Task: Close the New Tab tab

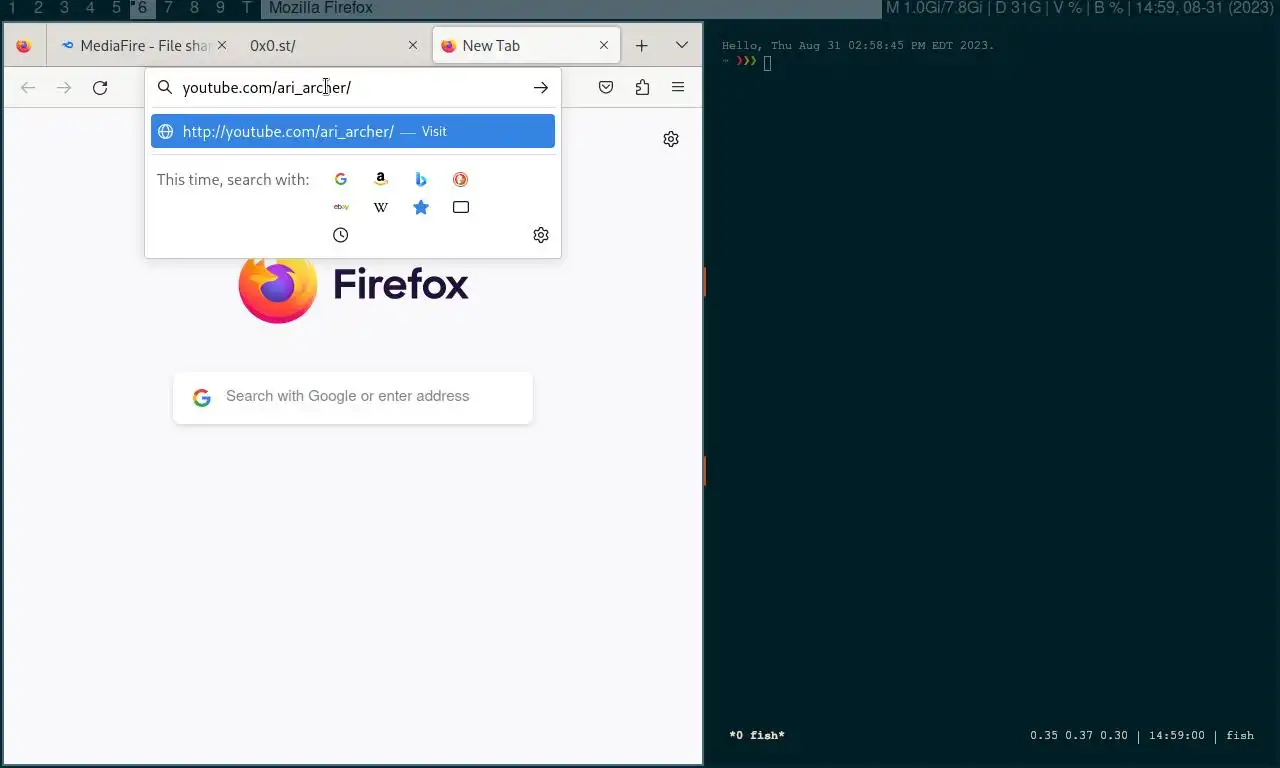Action: point(604,46)
